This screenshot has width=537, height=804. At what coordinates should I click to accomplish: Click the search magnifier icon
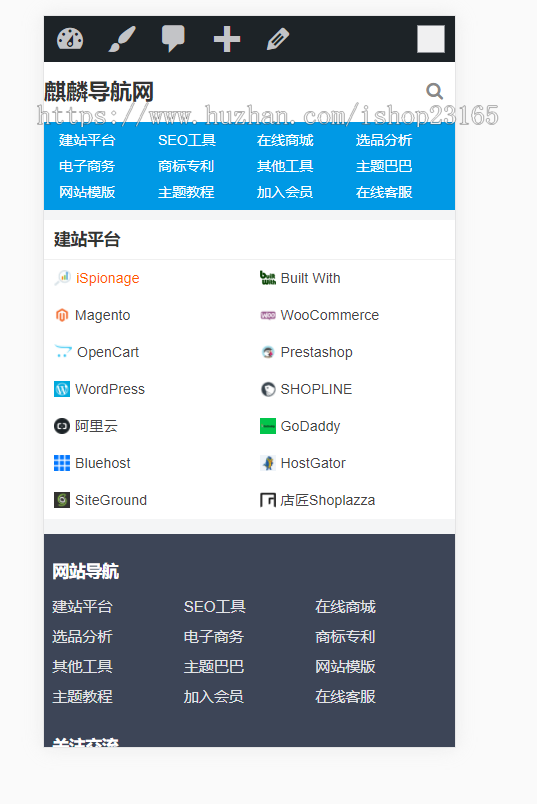click(x=434, y=91)
